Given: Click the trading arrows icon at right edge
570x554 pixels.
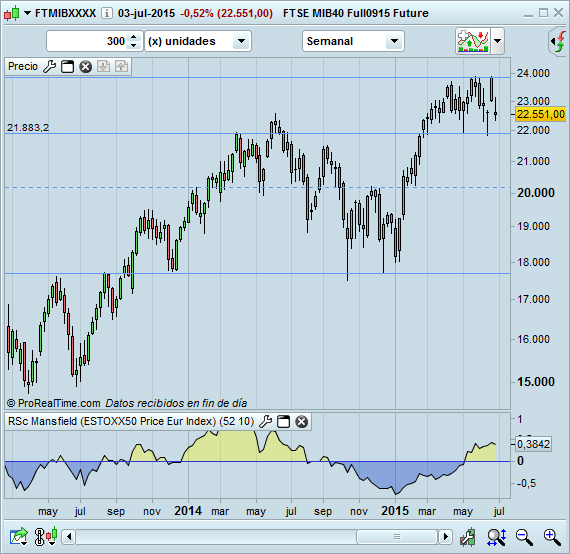Looking at the screenshot, I should click(558, 41).
